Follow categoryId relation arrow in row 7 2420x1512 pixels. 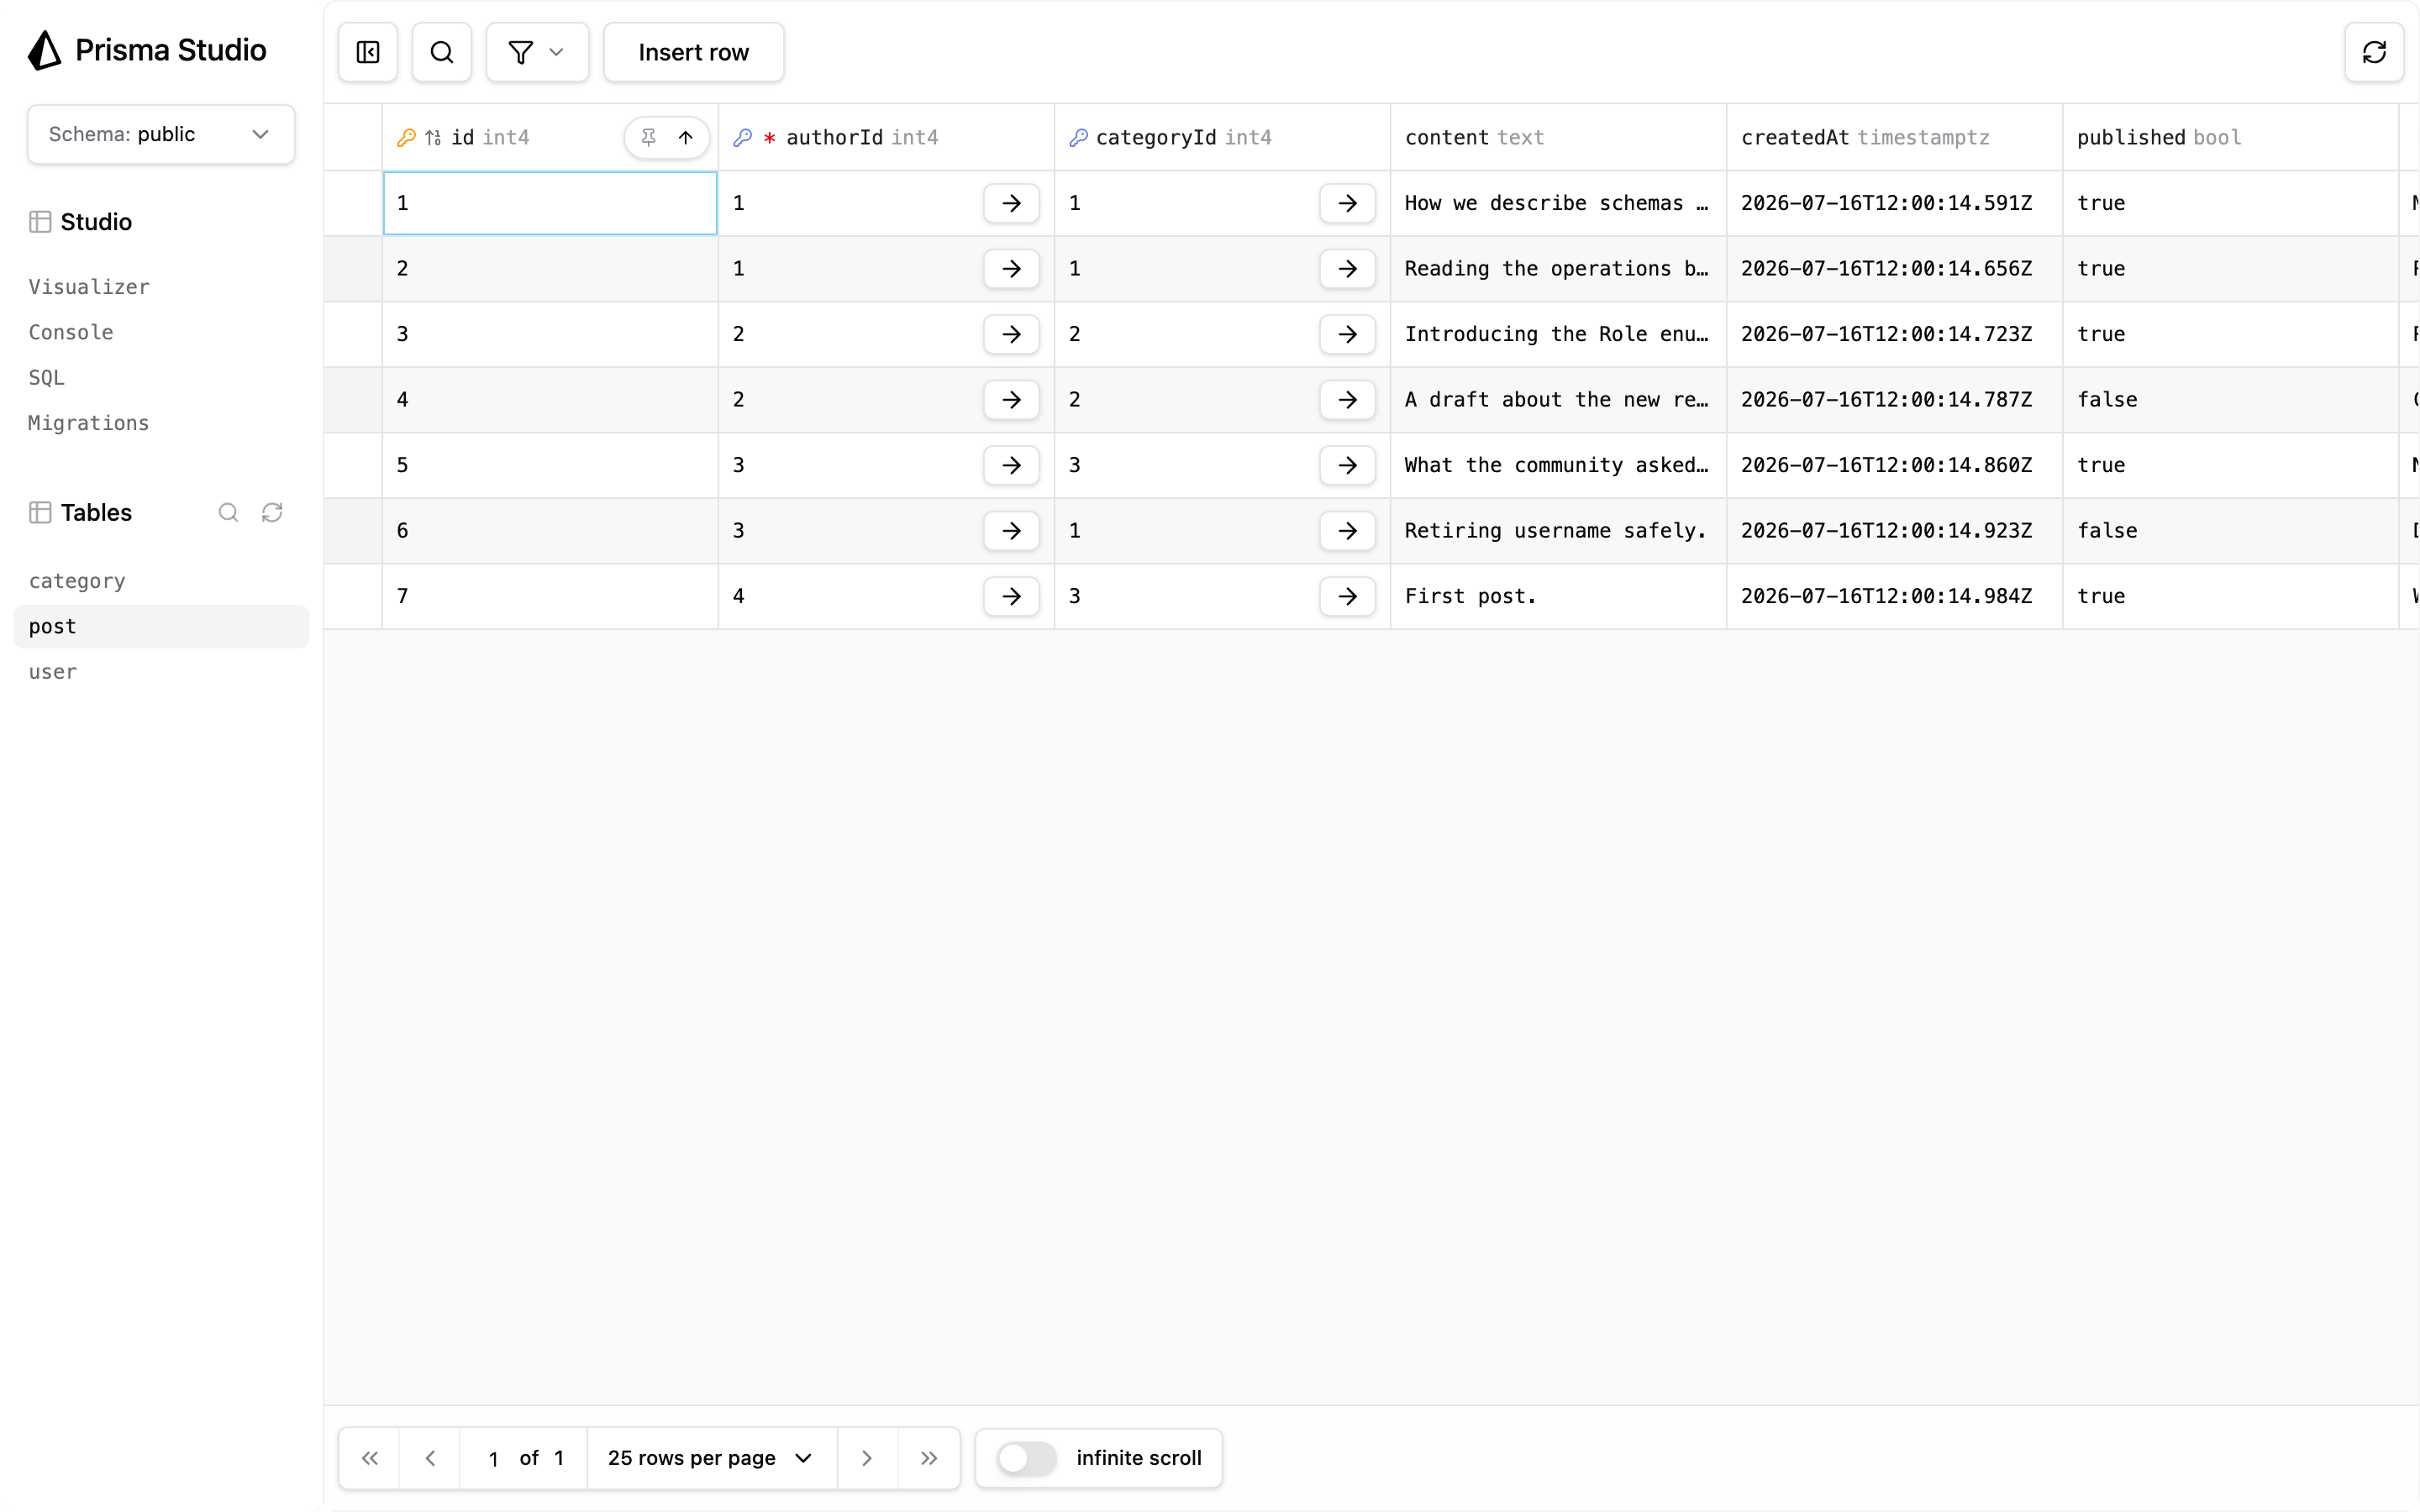(x=1347, y=596)
